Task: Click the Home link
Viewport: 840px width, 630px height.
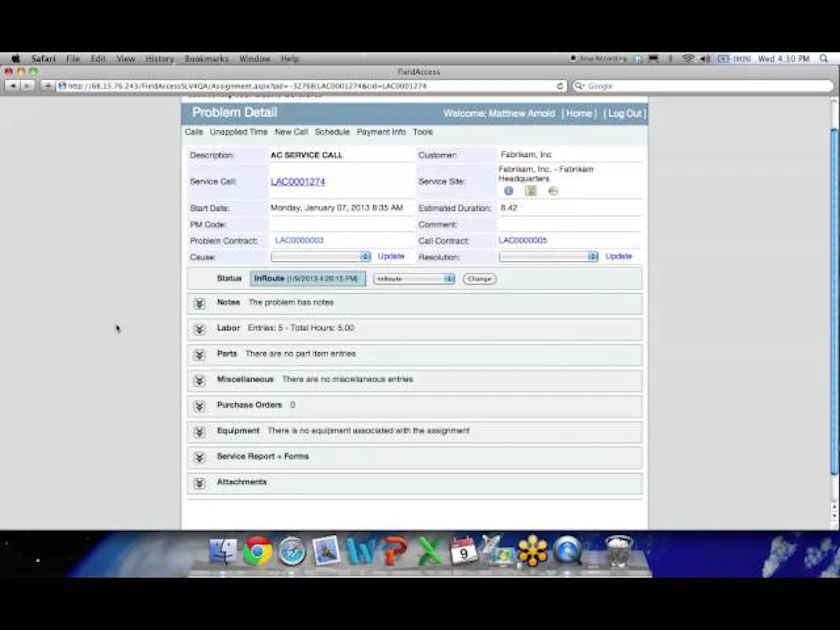Action: click(579, 114)
